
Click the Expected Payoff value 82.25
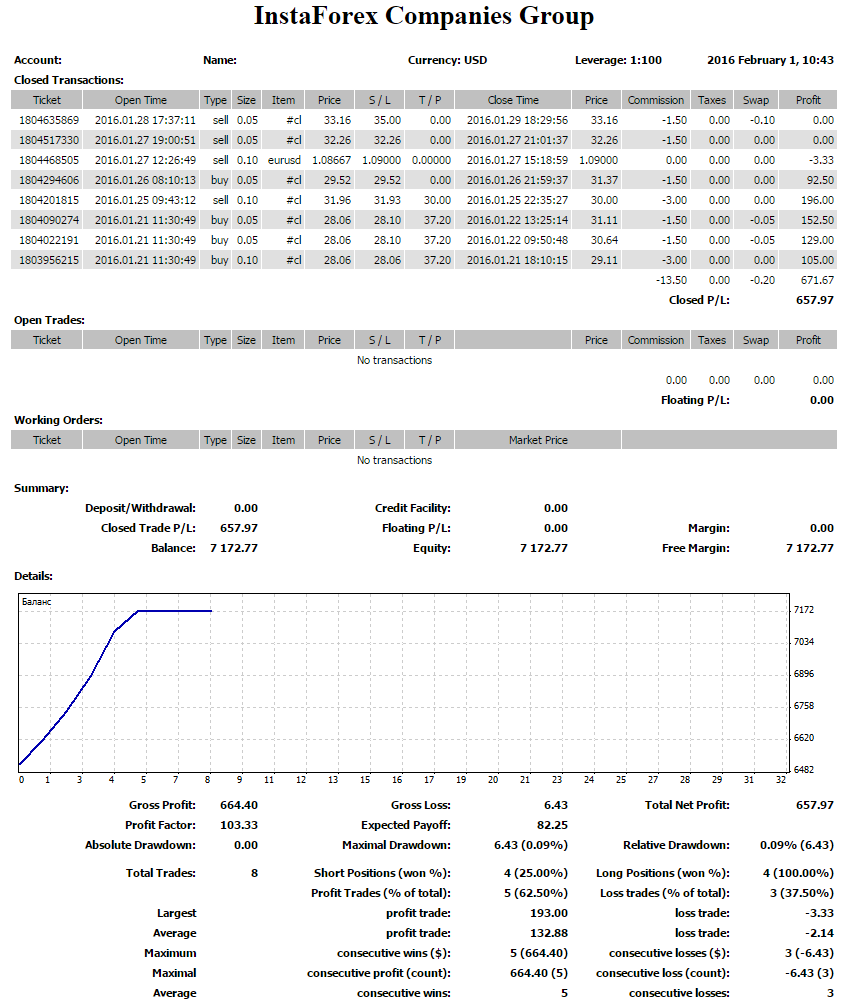coord(552,825)
